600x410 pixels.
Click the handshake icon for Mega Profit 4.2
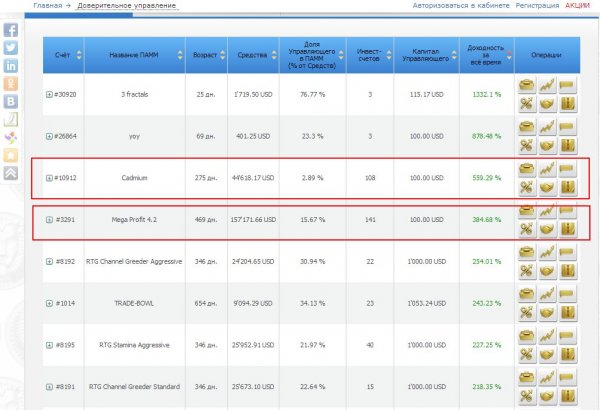click(x=547, y=229)
